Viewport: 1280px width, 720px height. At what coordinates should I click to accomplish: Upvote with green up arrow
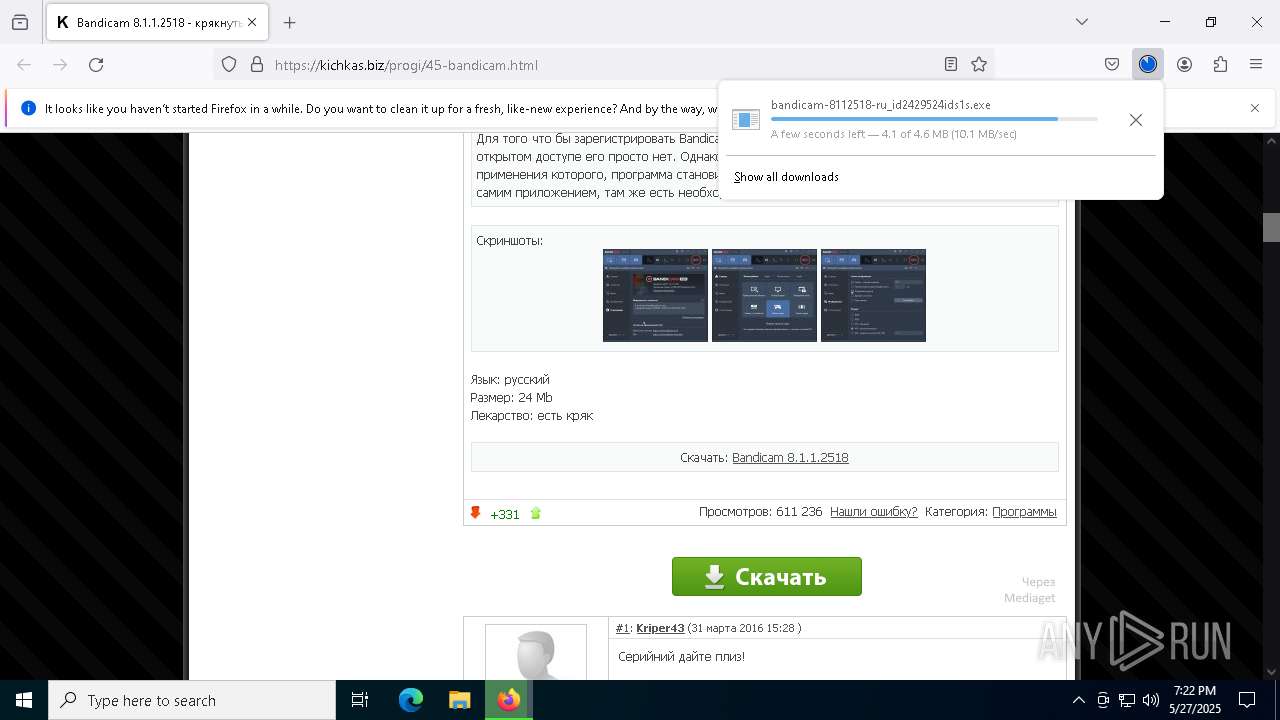click(x=535, y=513)
